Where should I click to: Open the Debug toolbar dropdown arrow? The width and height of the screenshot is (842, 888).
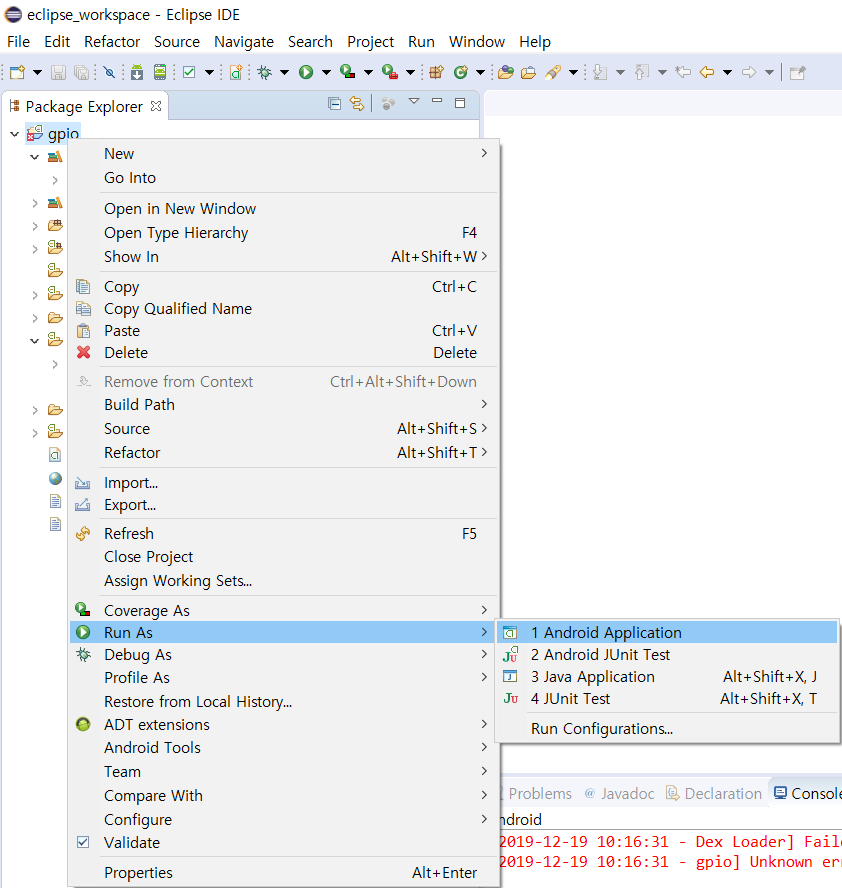284,72
